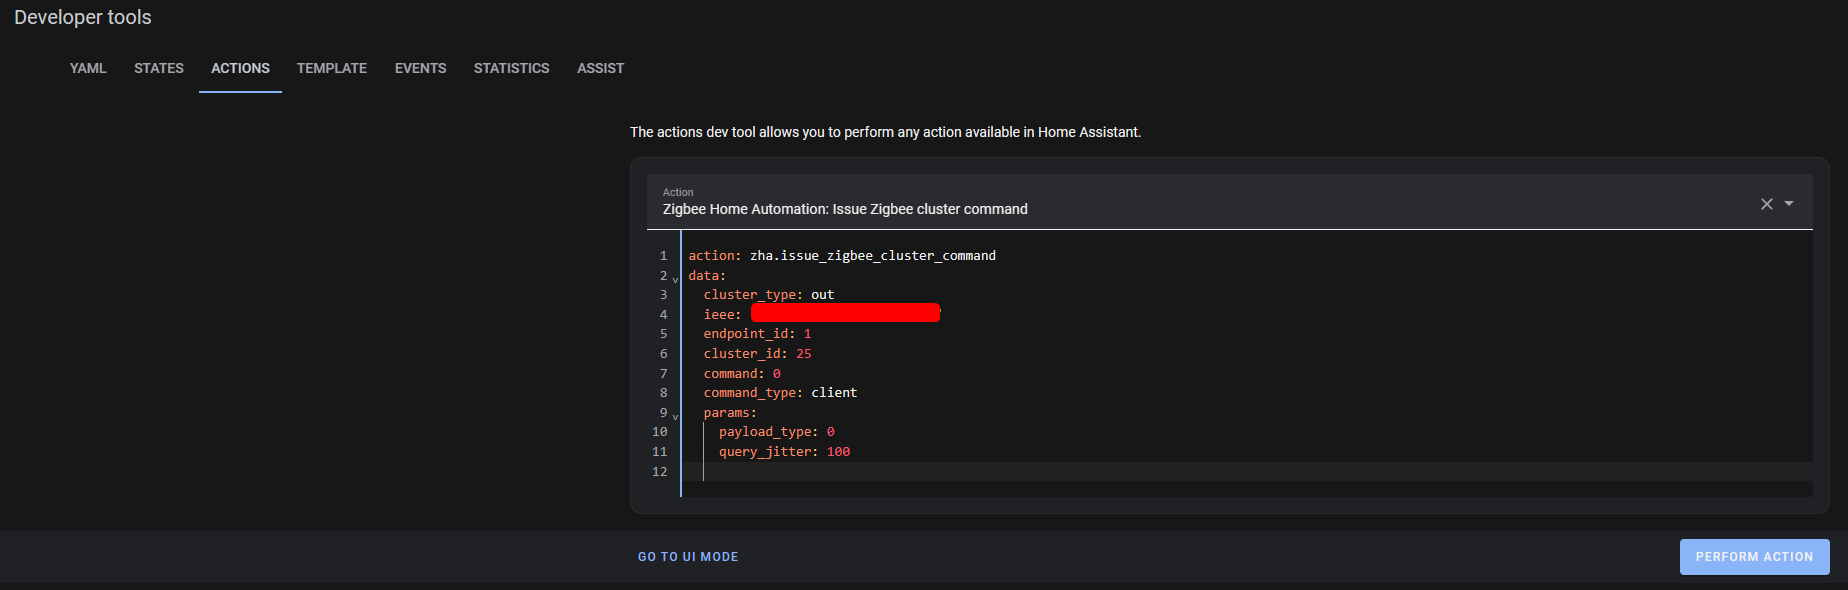This screenshot has width=1848, height=590.
Task: Click line number 1 in the gutter
Action: (663, 256)
